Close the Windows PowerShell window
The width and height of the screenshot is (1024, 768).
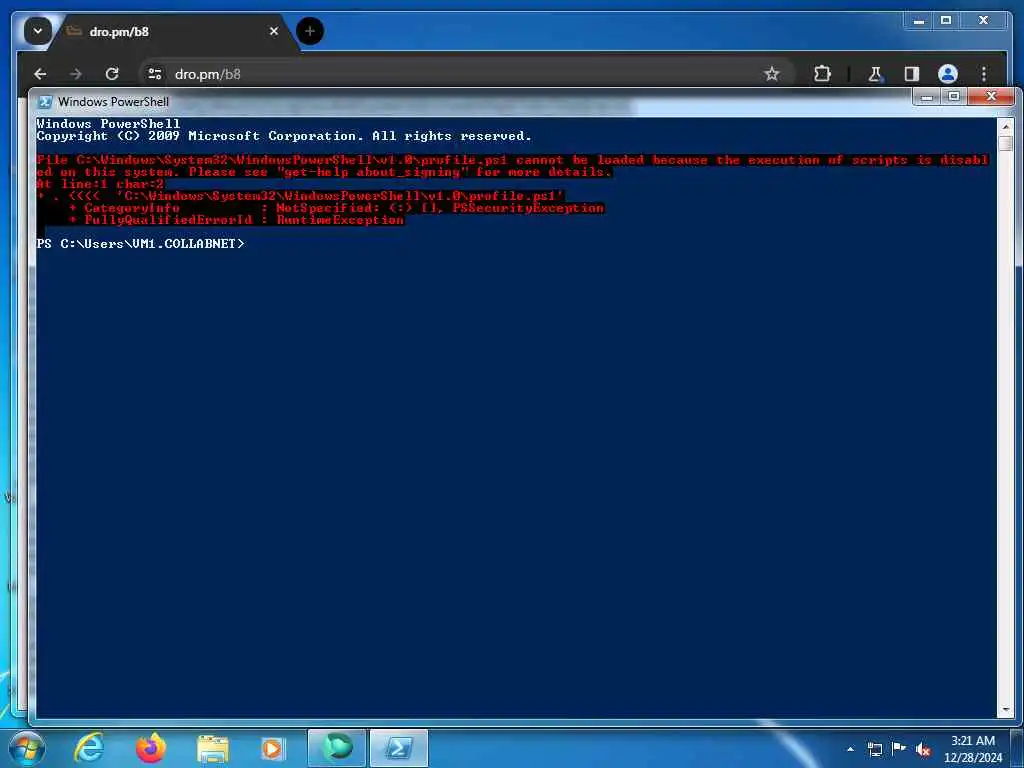click(991, 97)
